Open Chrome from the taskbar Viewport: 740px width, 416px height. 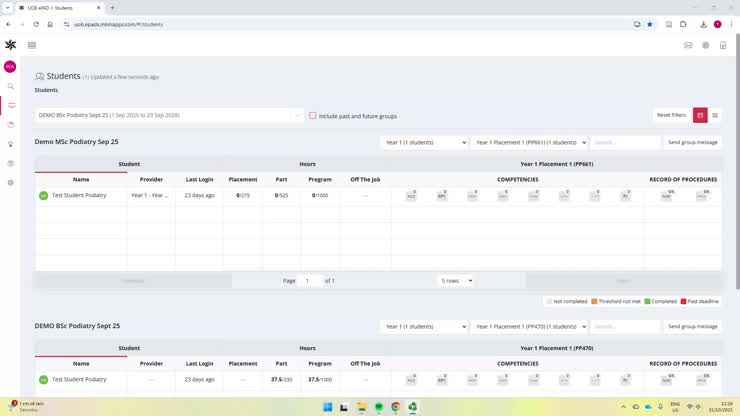395,407
